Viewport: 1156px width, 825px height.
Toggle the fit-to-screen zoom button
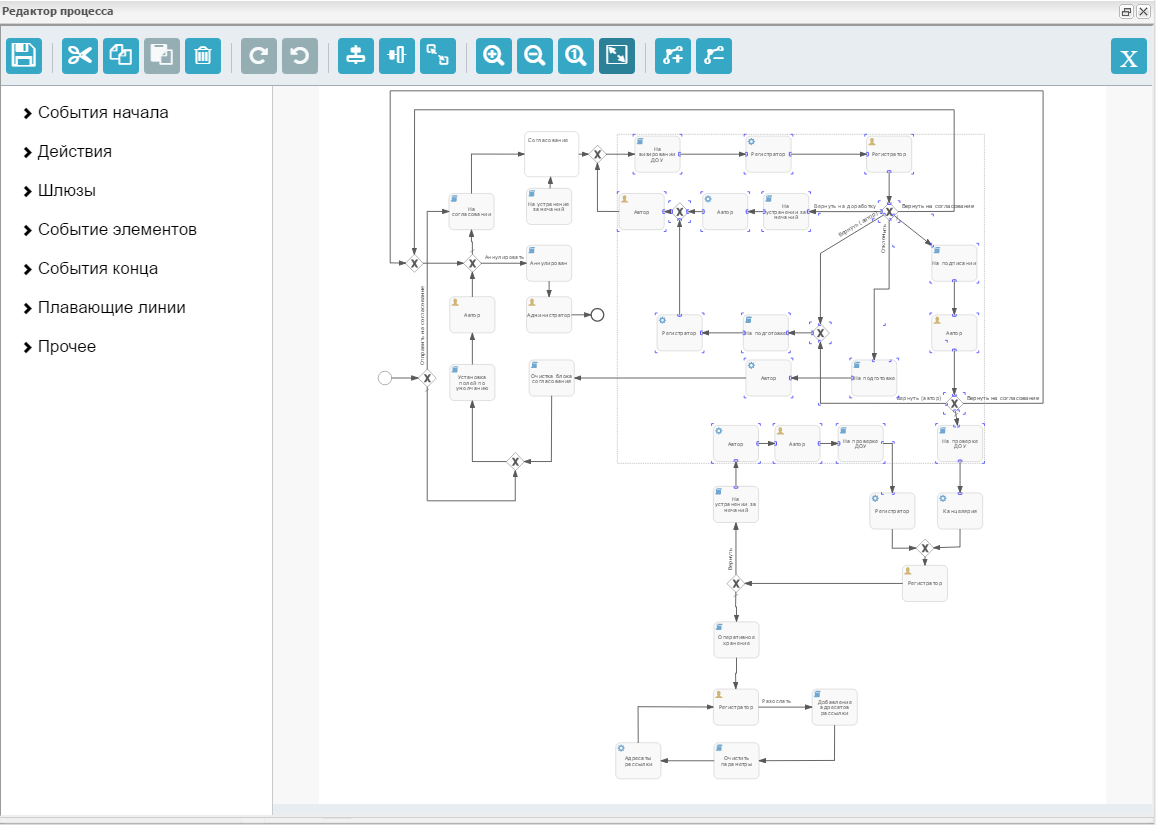(617, 56)
